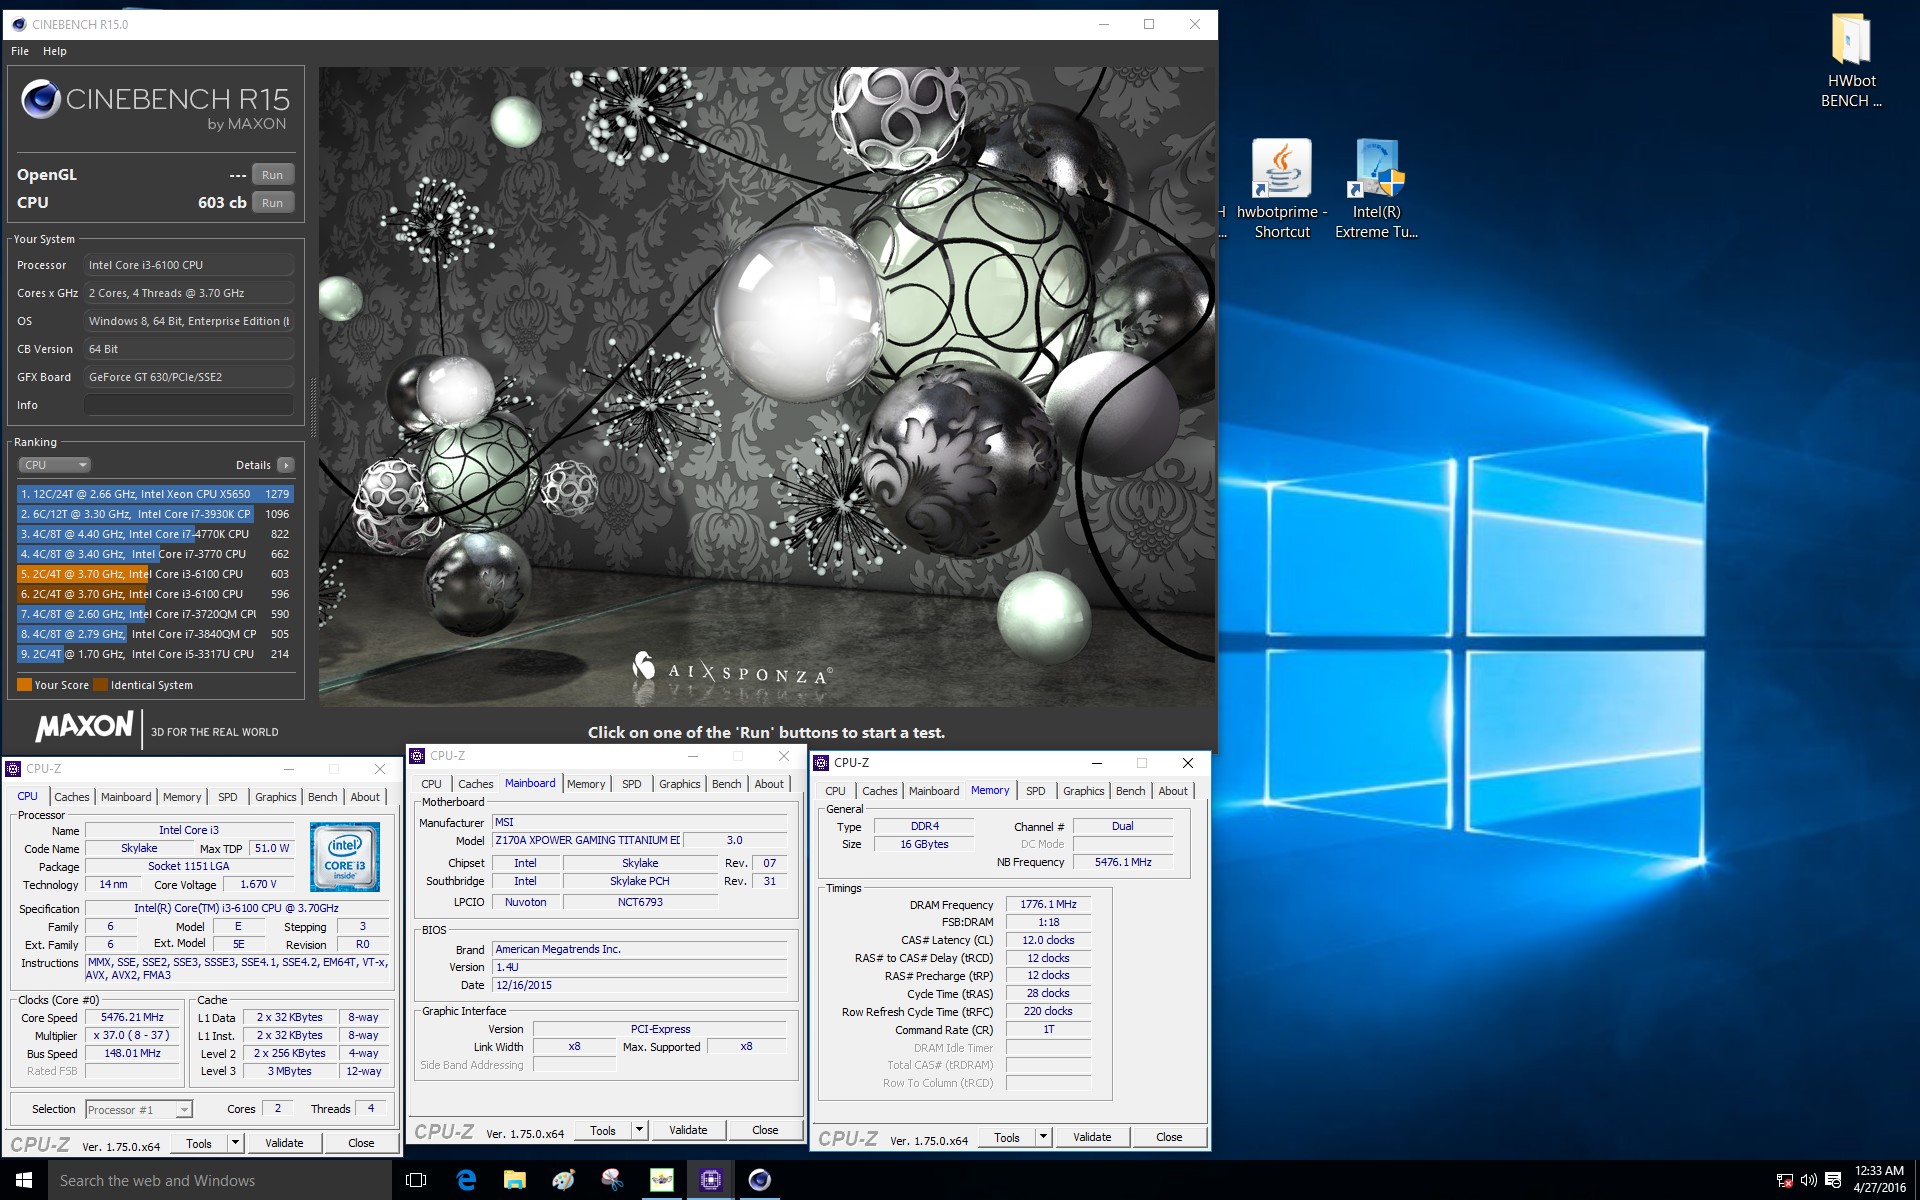1920x1200 pixels.
Task: Click the Processor field Intel Core i3-6100 CPU
Action: pyautogui.click(x=189, y=265)
